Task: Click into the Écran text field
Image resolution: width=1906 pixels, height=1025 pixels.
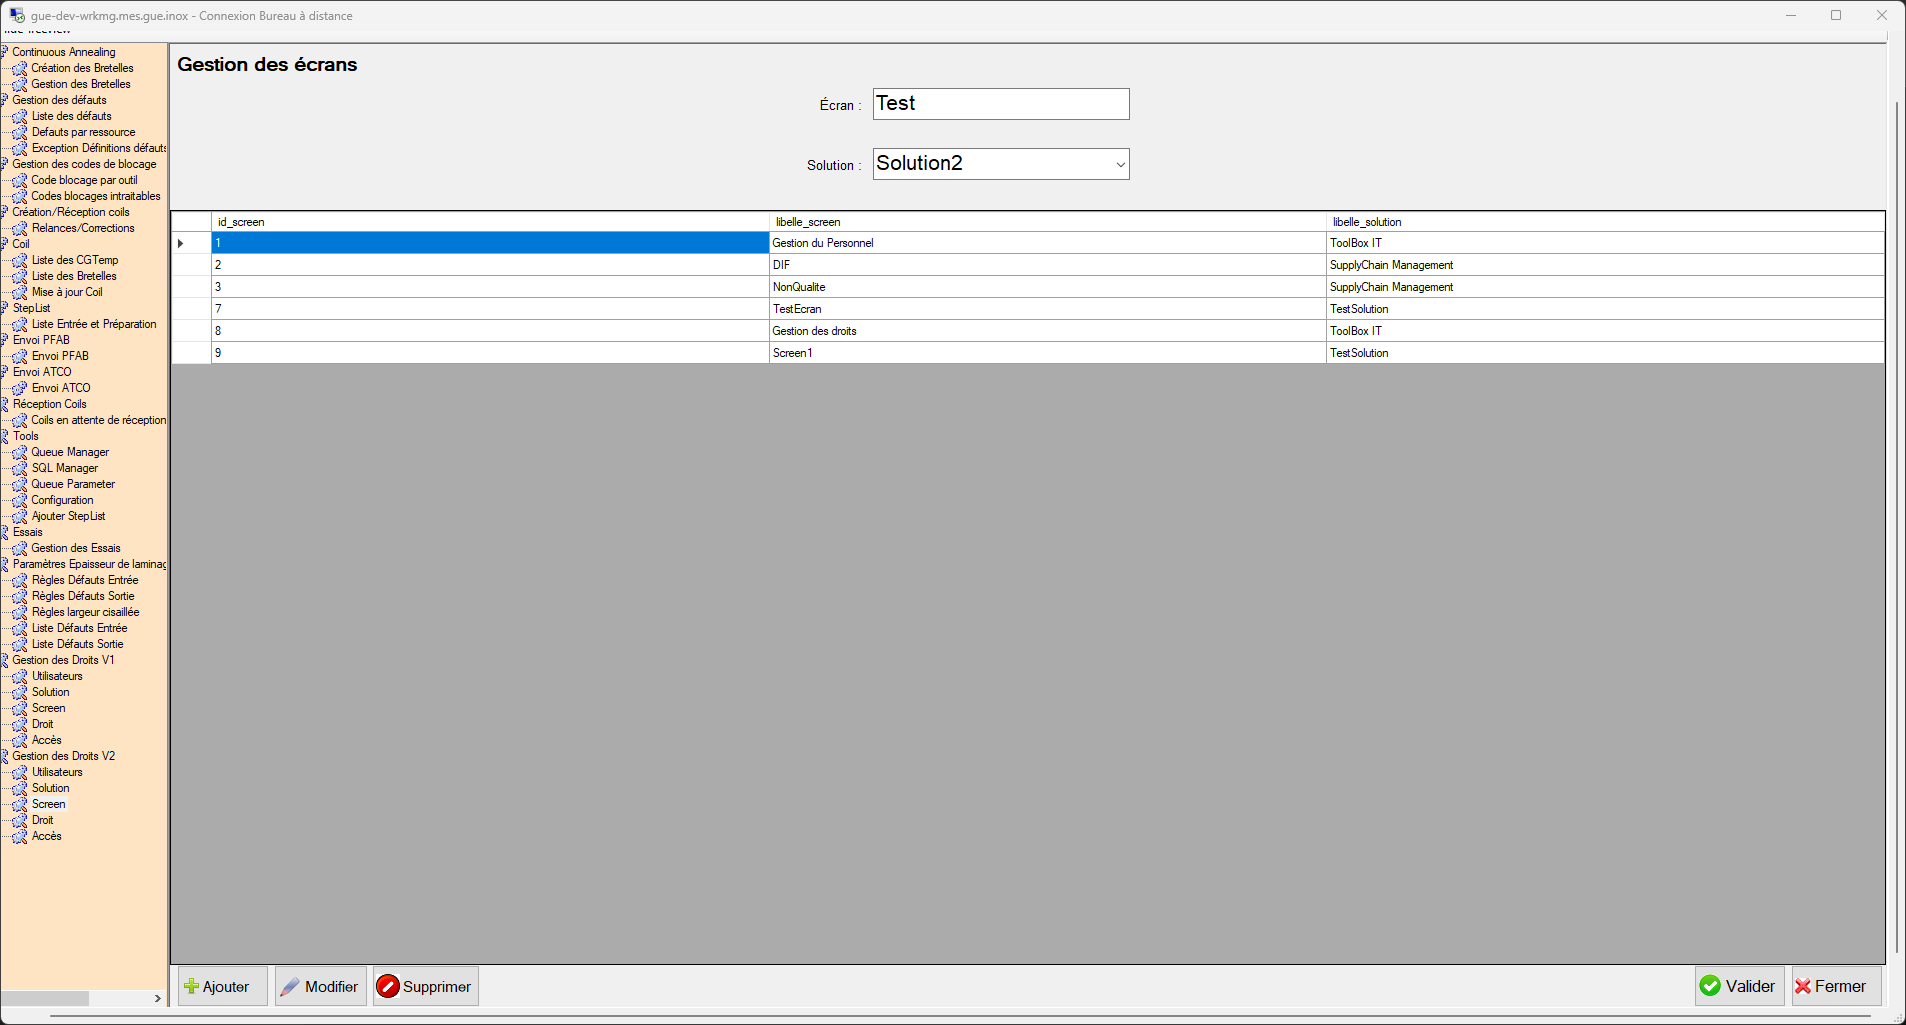Action: pyautogui.click(x=1000, y=104)
